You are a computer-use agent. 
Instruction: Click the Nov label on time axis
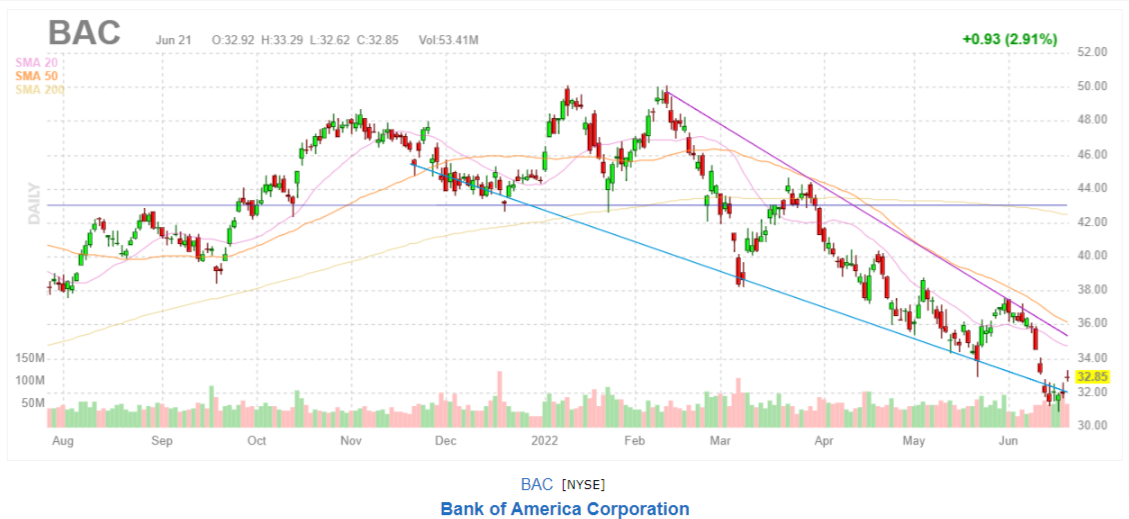tap(350, 440)
